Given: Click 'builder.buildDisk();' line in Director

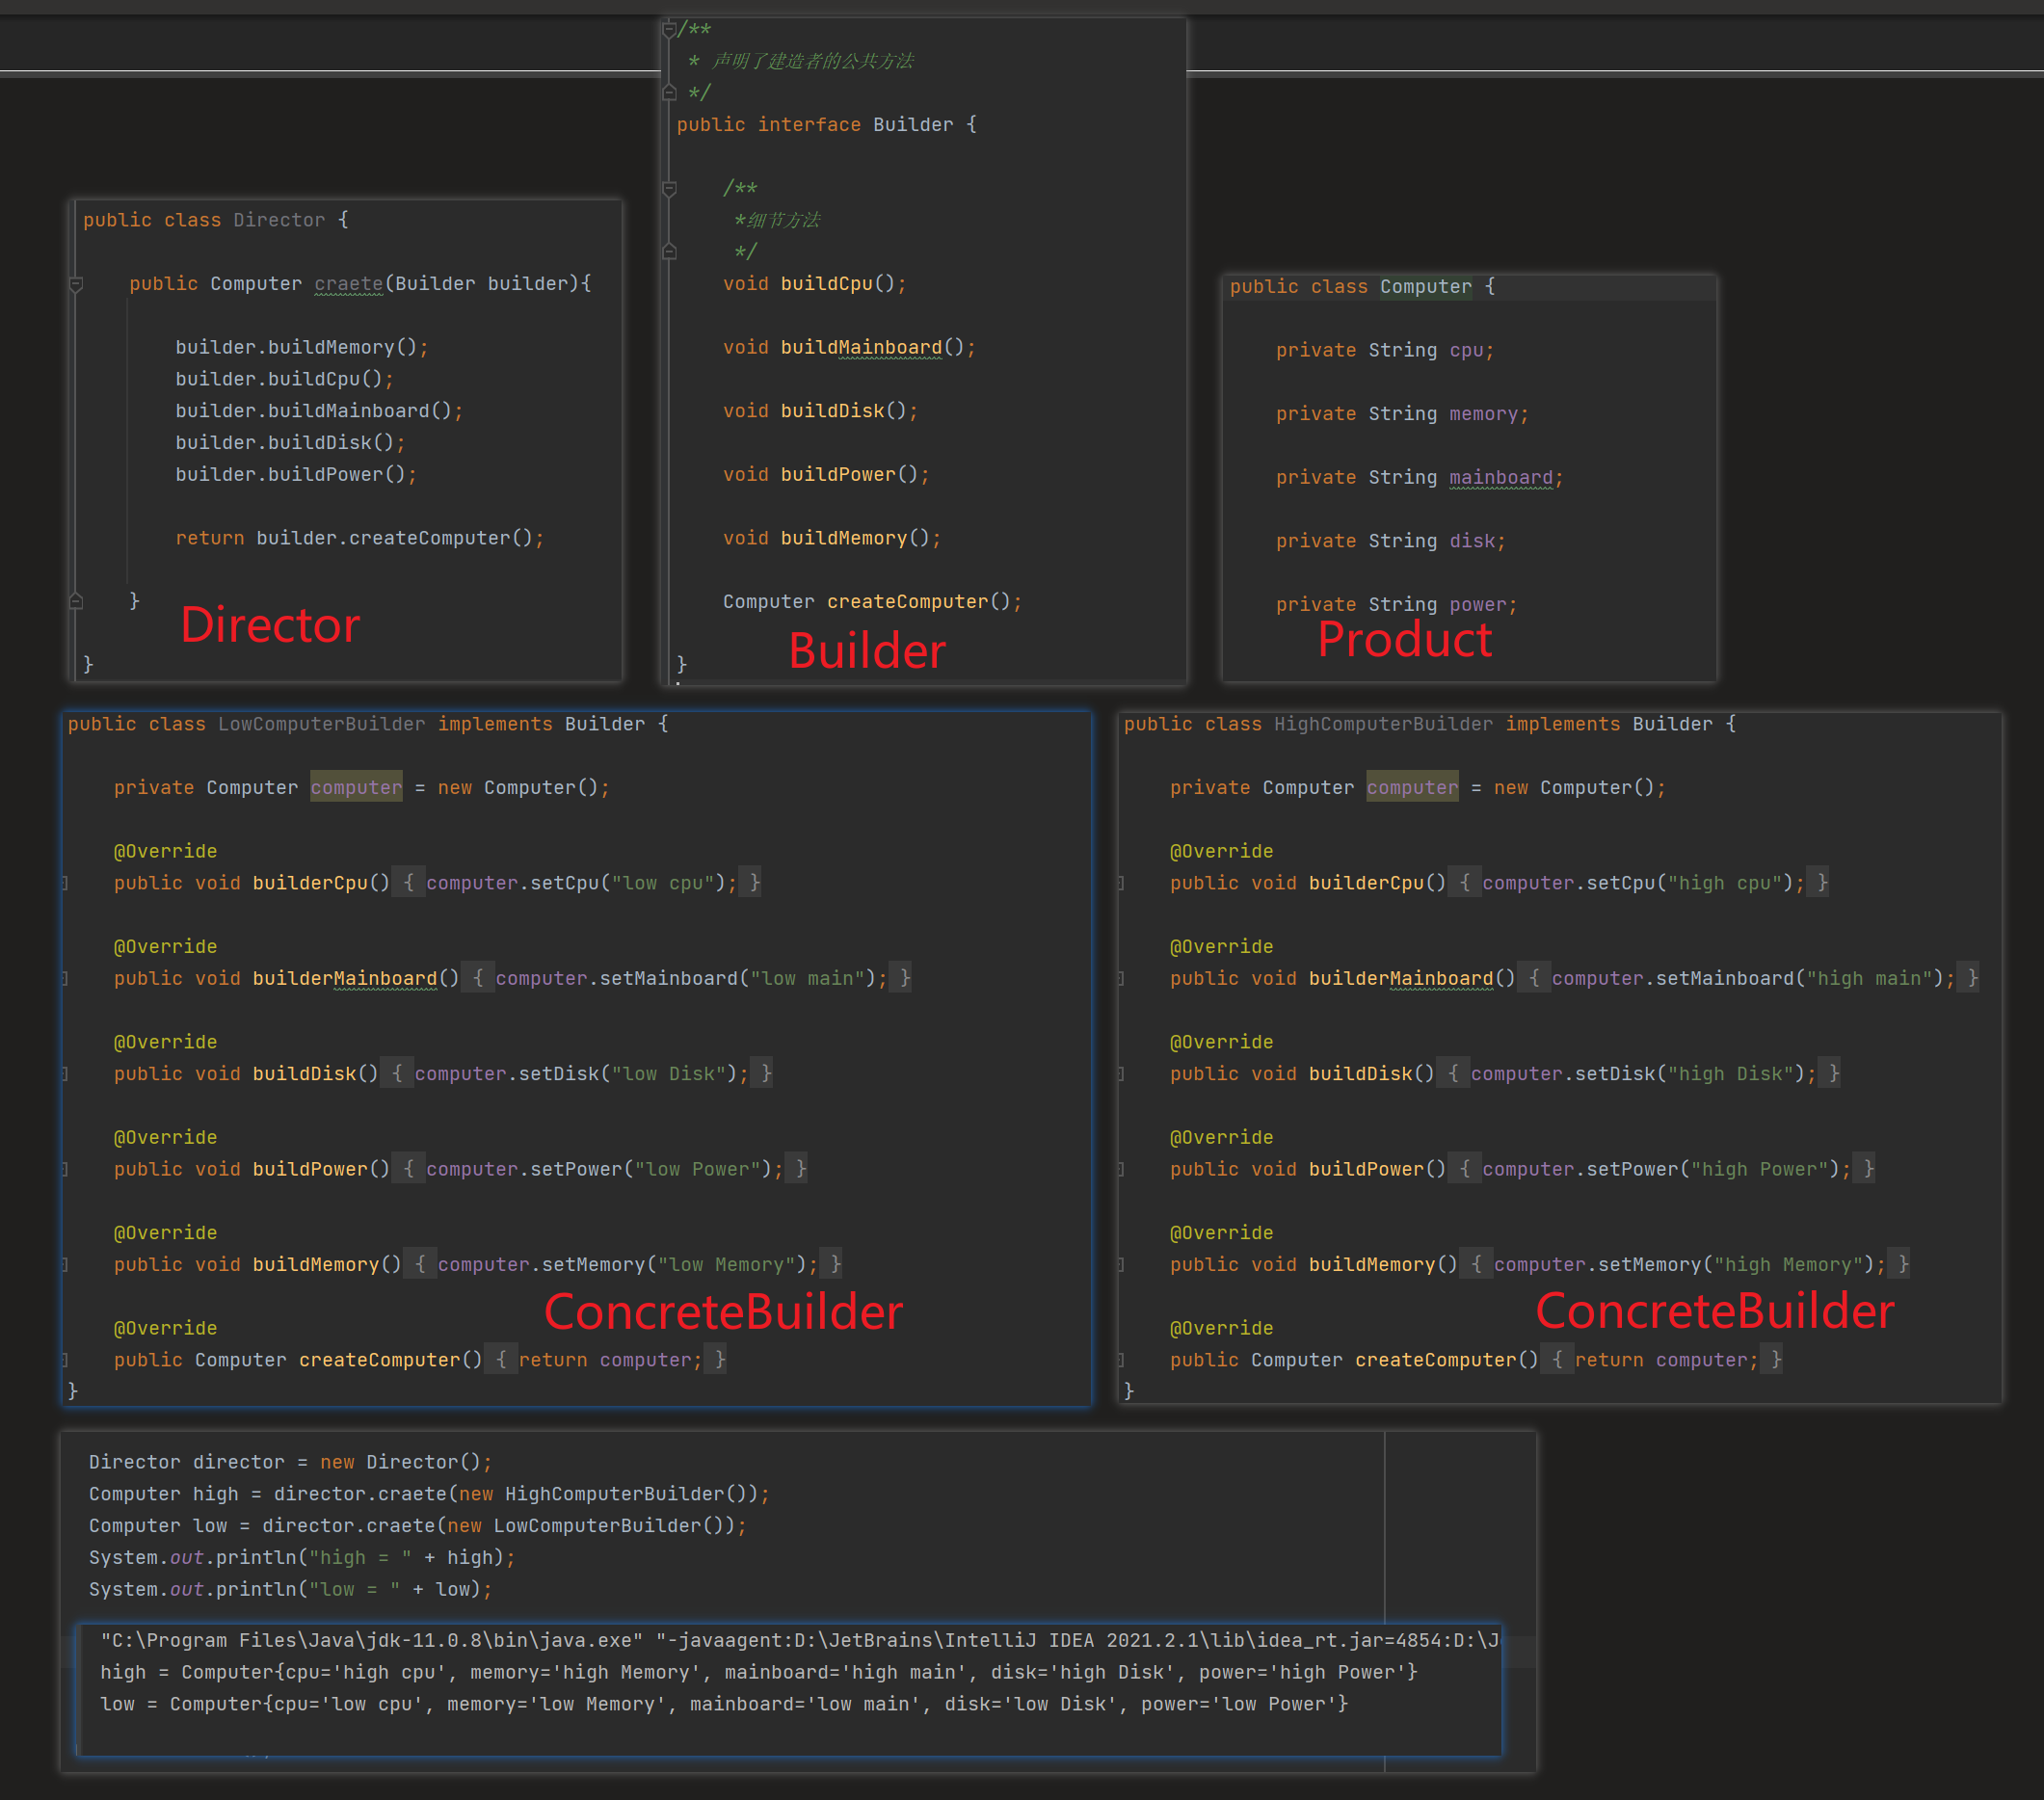Looking at the screenshot, I should [290, 442].
